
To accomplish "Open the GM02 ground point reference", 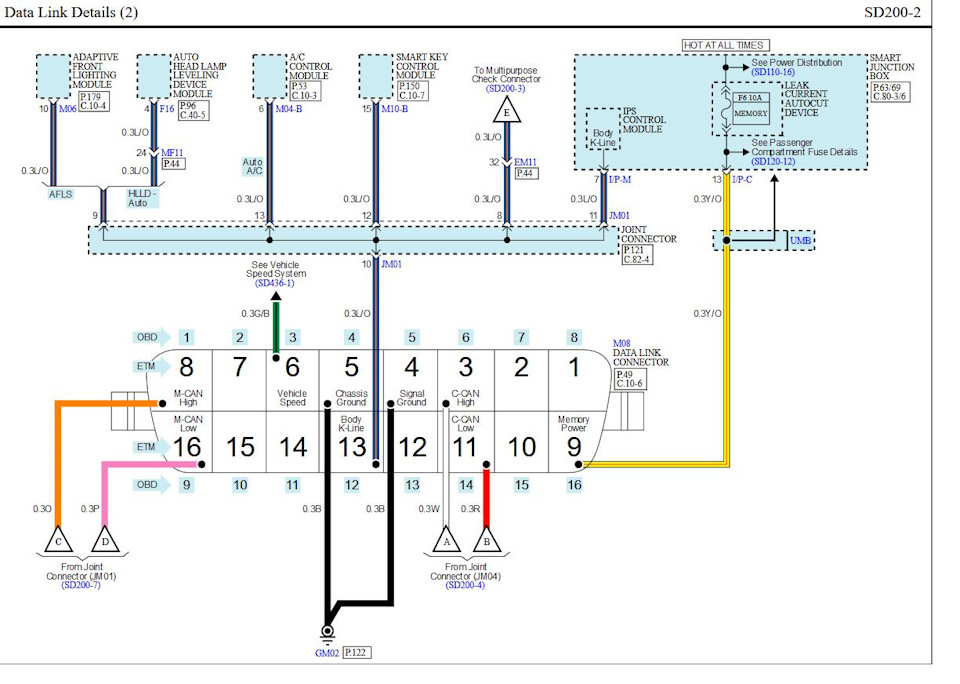I will 327,653.
